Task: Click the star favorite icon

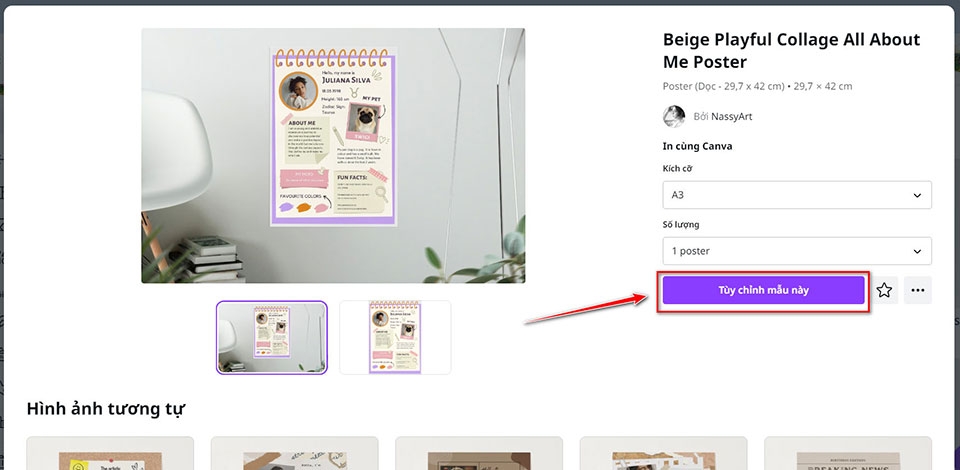Action: 884,290
